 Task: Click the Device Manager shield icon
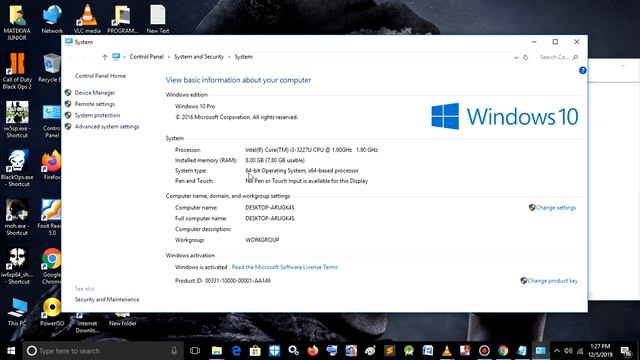tap(68, 93)
